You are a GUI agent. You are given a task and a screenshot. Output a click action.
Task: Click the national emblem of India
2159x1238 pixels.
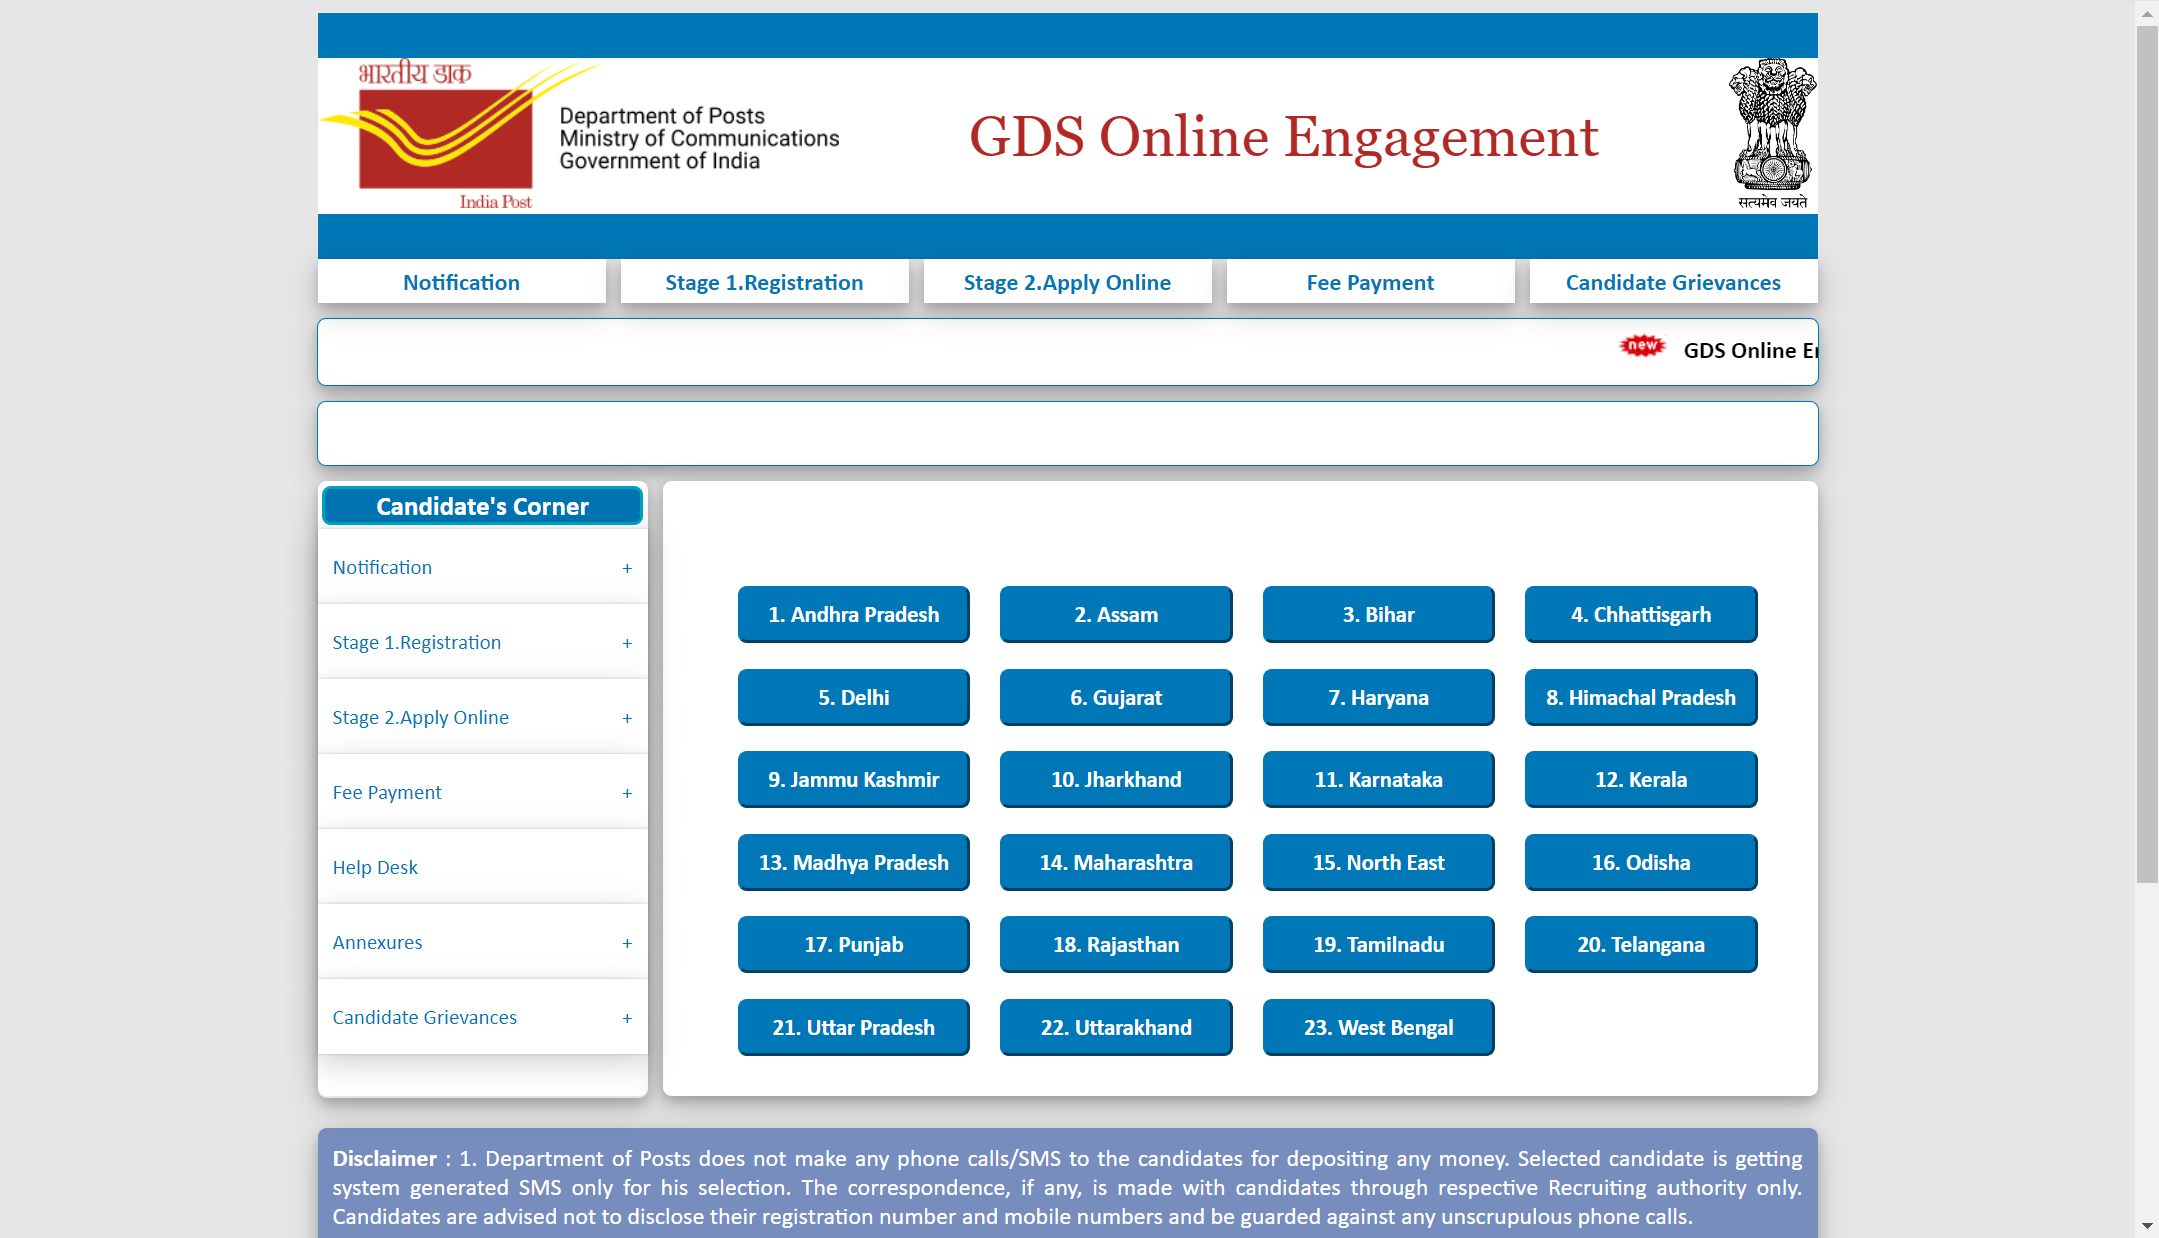(1772, 133)
